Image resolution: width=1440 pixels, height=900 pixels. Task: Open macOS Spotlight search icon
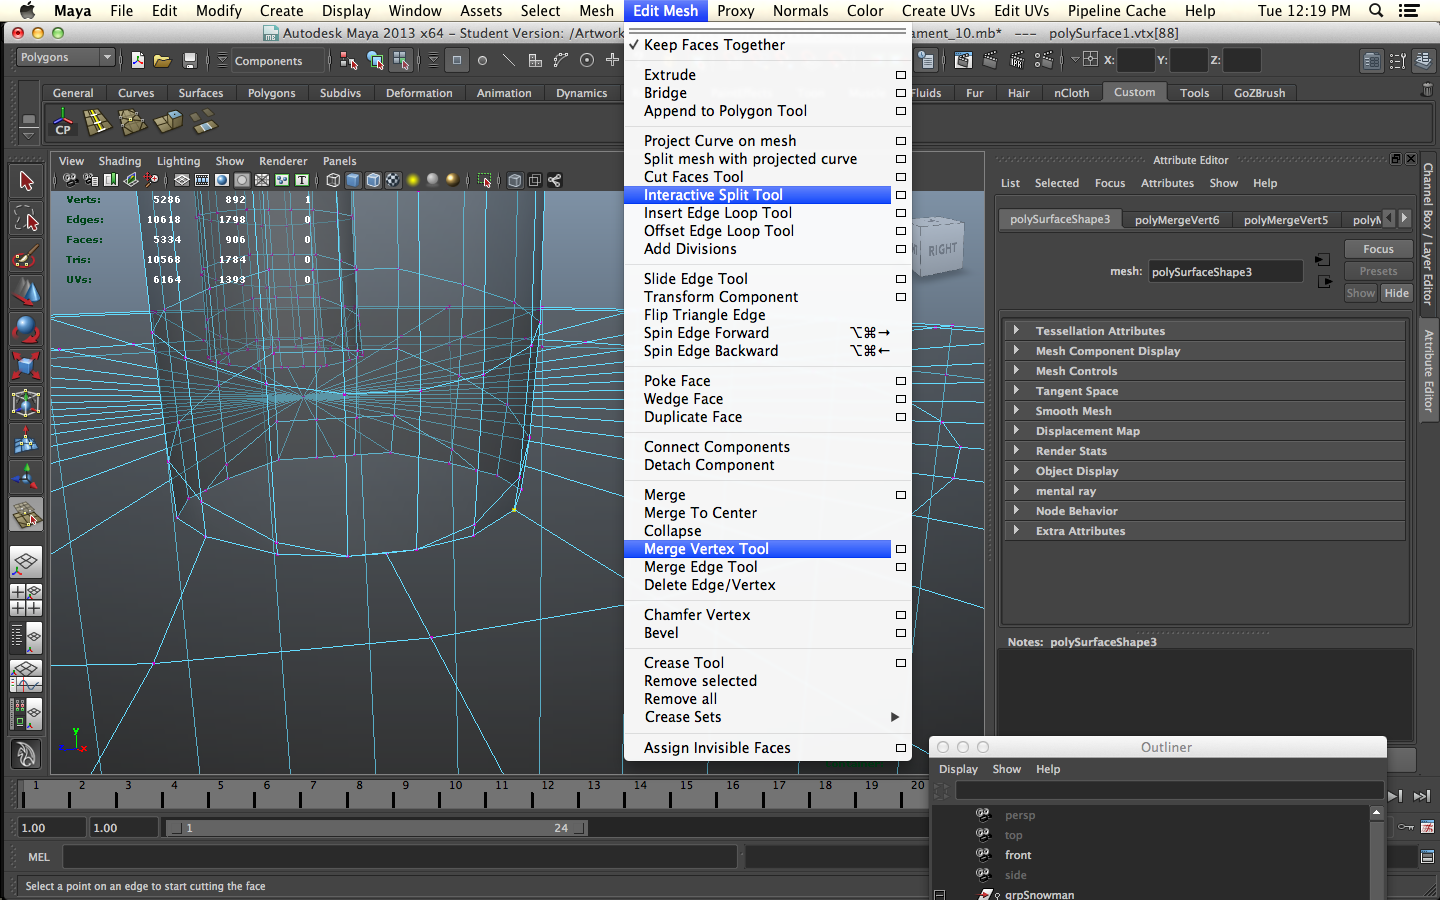(x=1376, y=11)
